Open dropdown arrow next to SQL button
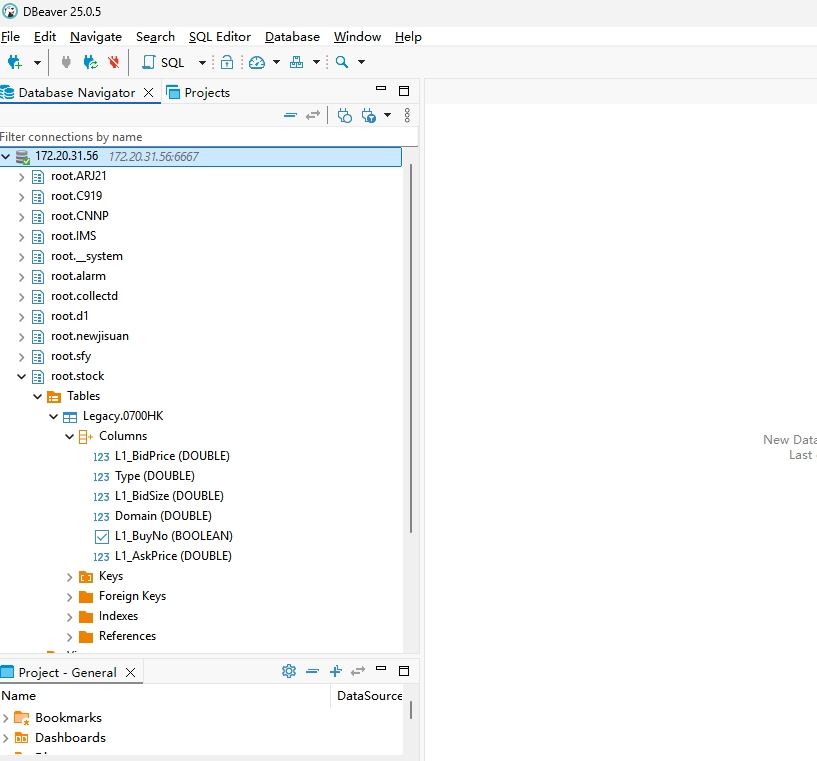Screen dimensions: 817x761 [x=202, y=62]
